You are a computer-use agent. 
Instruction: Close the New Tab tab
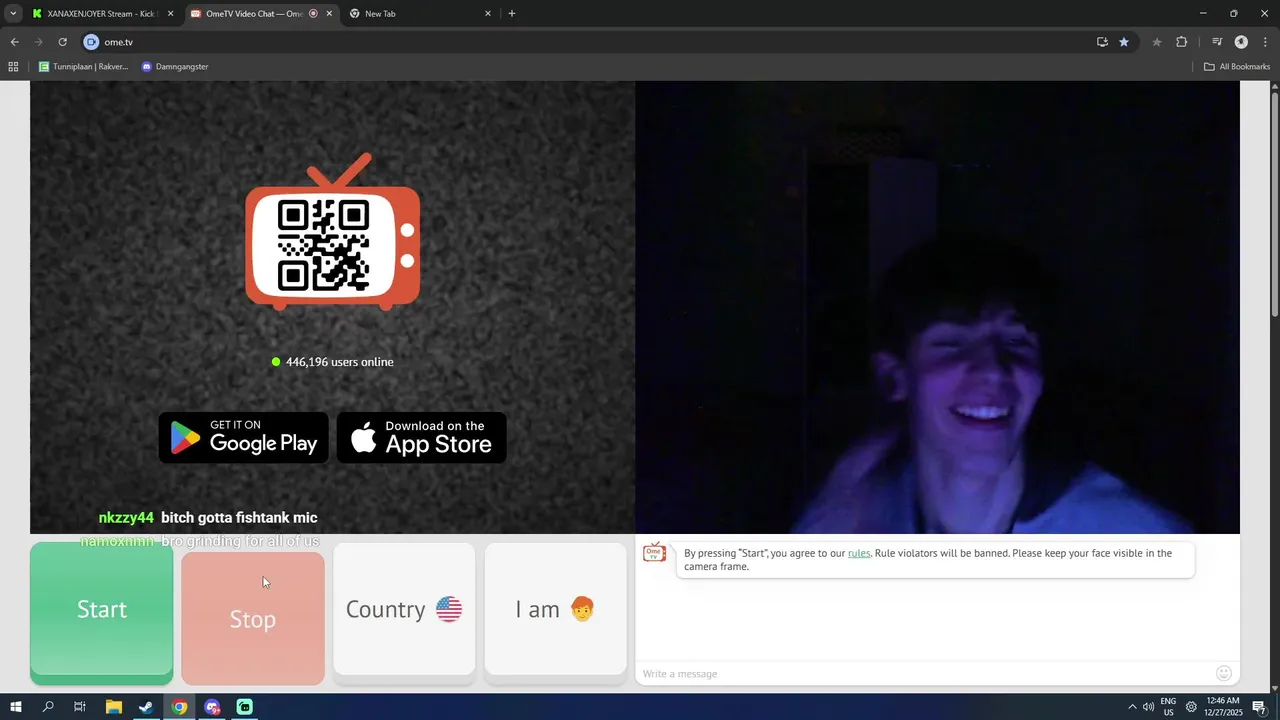(488, 14)
